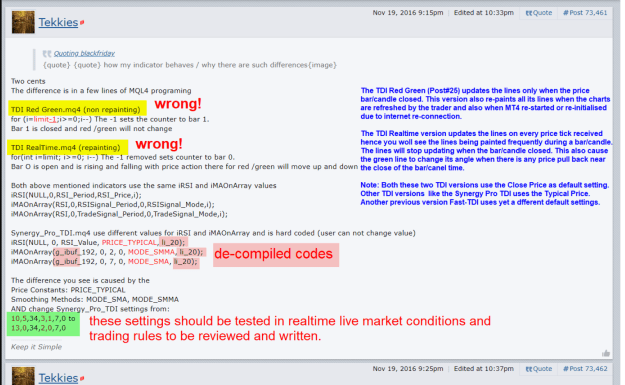The width and height of the screenshot is (625, 385).
Task: Click the 'Edited at 10:33pm' timestamp
Action: 483,13
